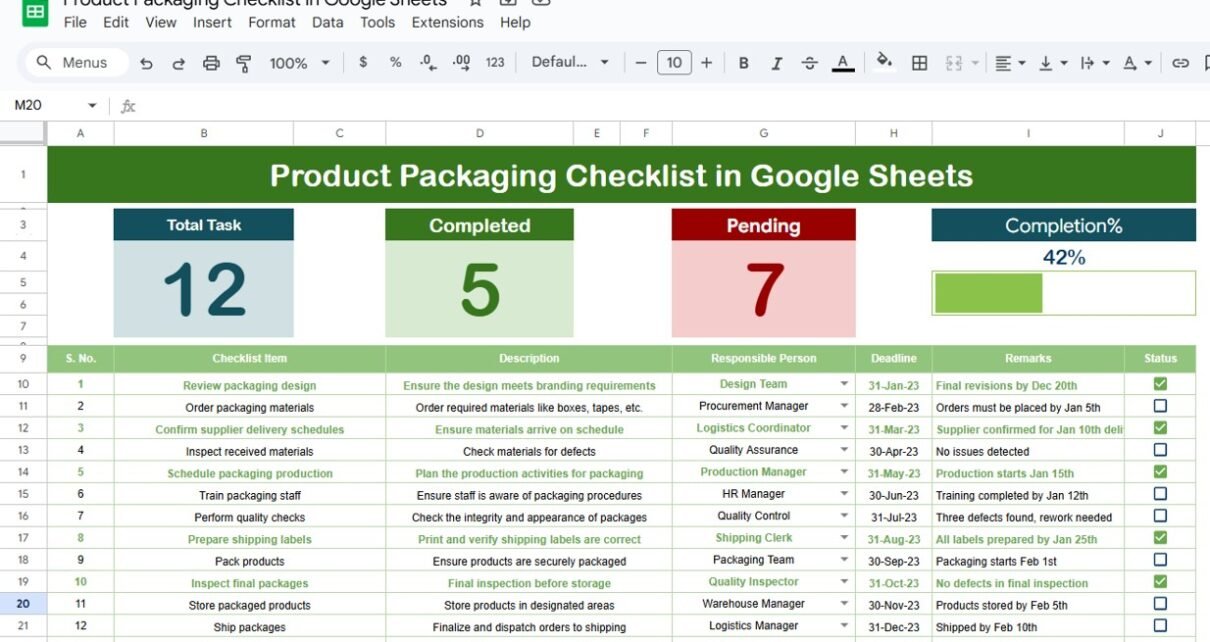Viewport: 1210px width, 642px height.
Task: Check the Ship packages status box
Action: coord(1160,626)
